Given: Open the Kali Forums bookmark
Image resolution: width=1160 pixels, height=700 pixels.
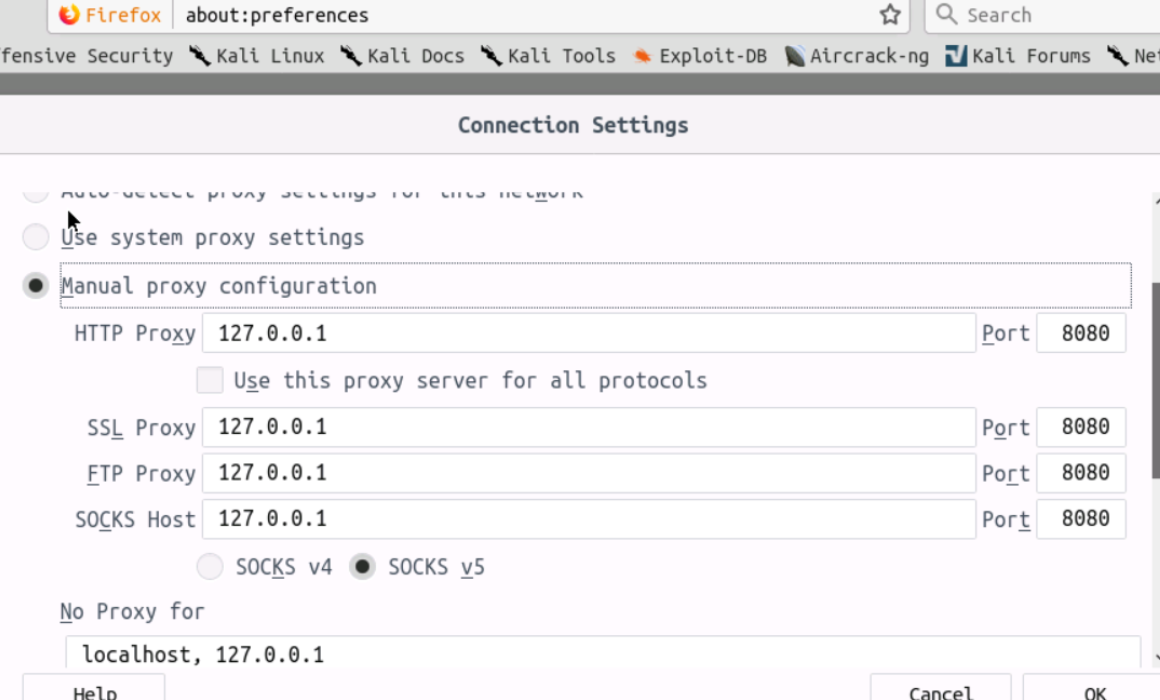Looking at the screenshot, I should [x=1018, y=56].
